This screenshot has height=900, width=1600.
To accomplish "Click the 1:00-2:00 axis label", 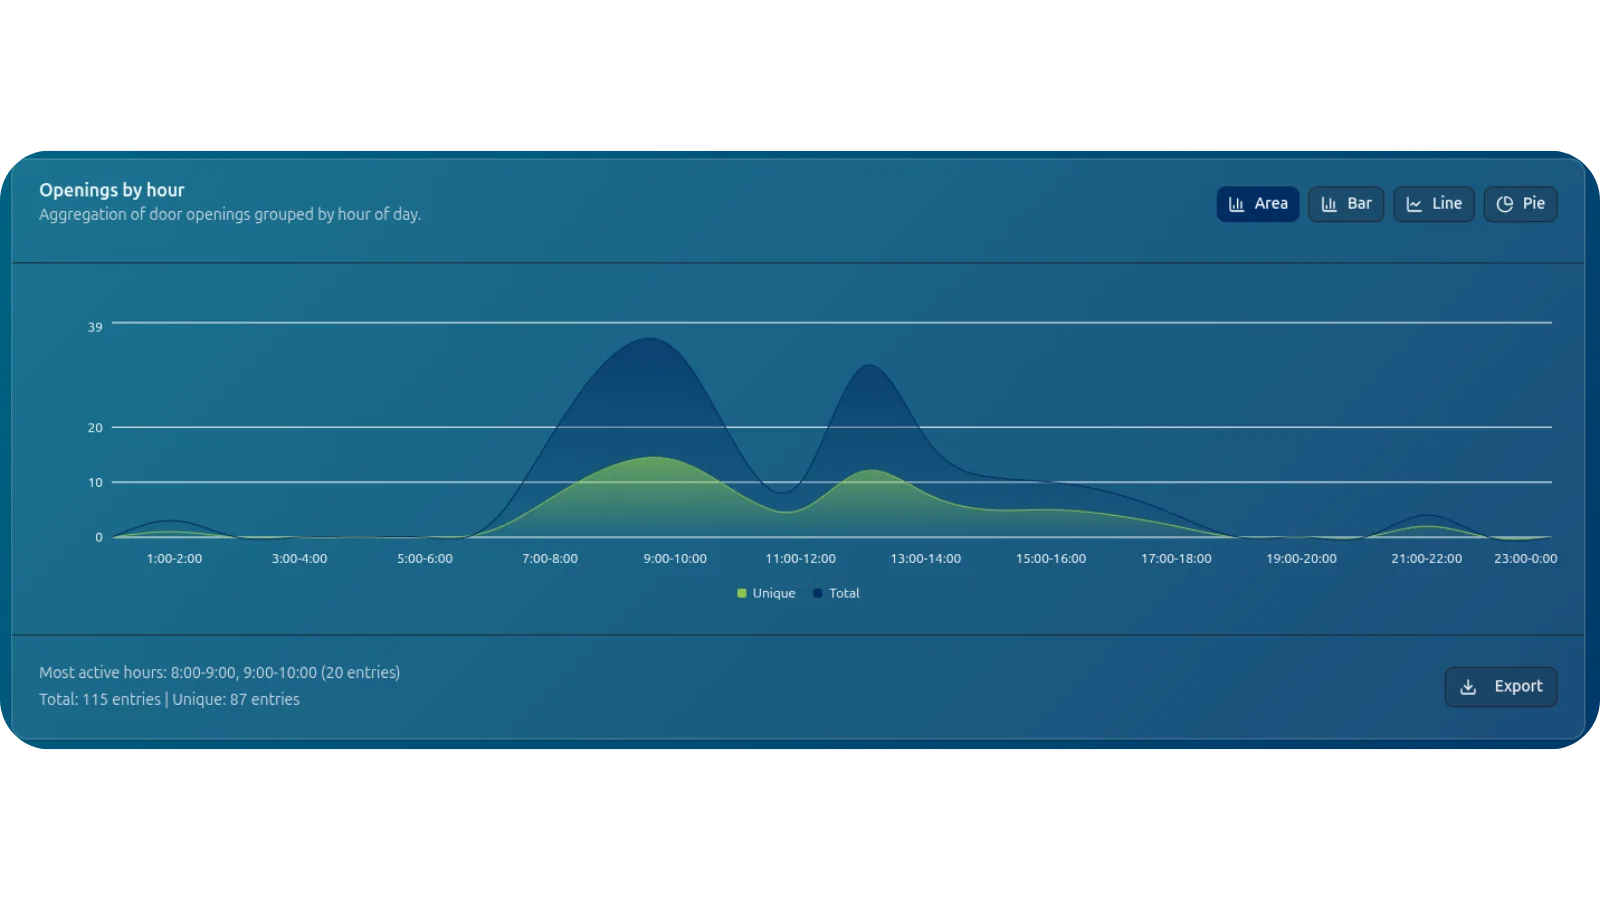I will coord(174,559).
